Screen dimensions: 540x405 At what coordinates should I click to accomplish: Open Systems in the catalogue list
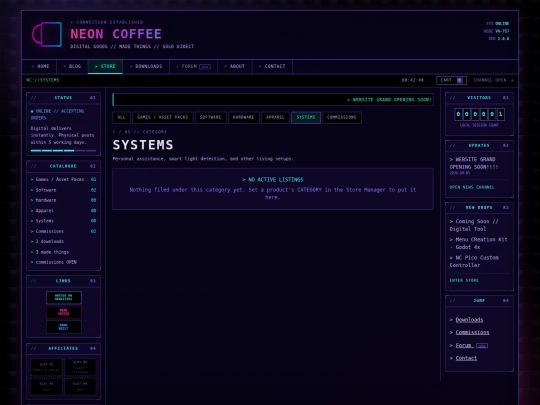[63, 221]
